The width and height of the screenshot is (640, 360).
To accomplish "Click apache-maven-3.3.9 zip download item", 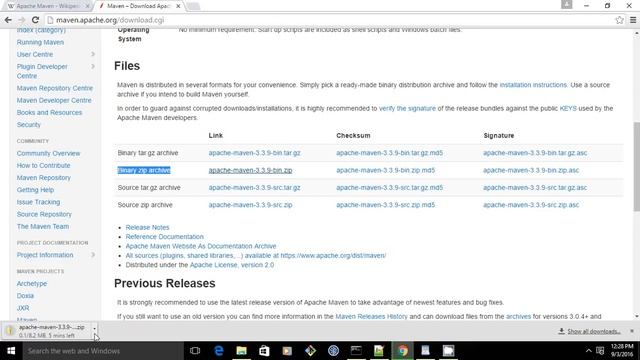I will coord(47,331).
